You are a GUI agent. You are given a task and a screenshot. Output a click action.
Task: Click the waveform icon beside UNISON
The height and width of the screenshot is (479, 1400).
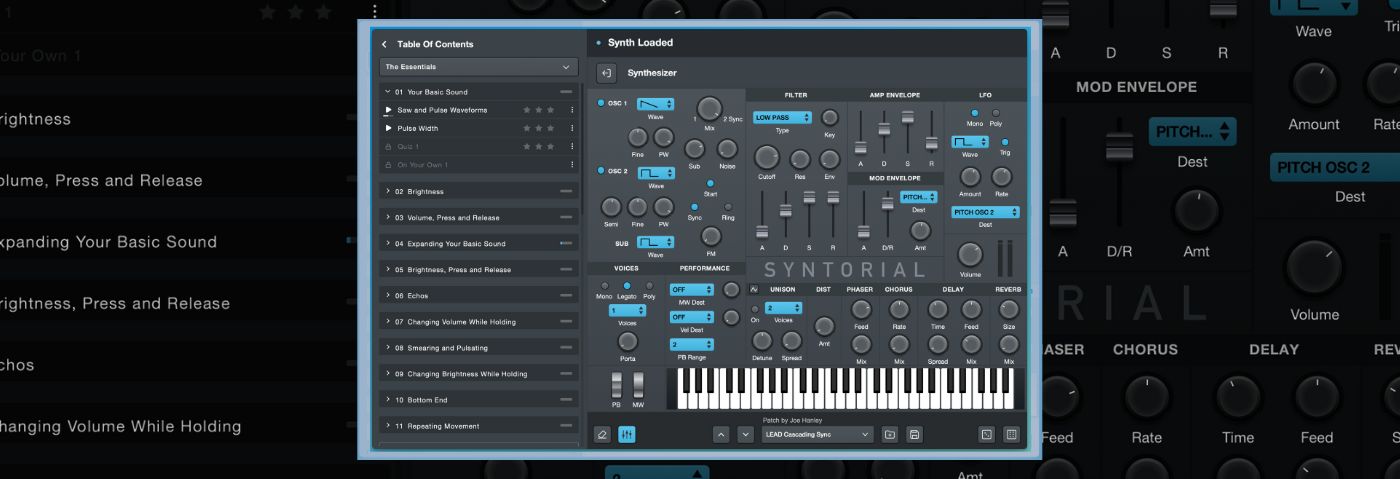[754, 289]
